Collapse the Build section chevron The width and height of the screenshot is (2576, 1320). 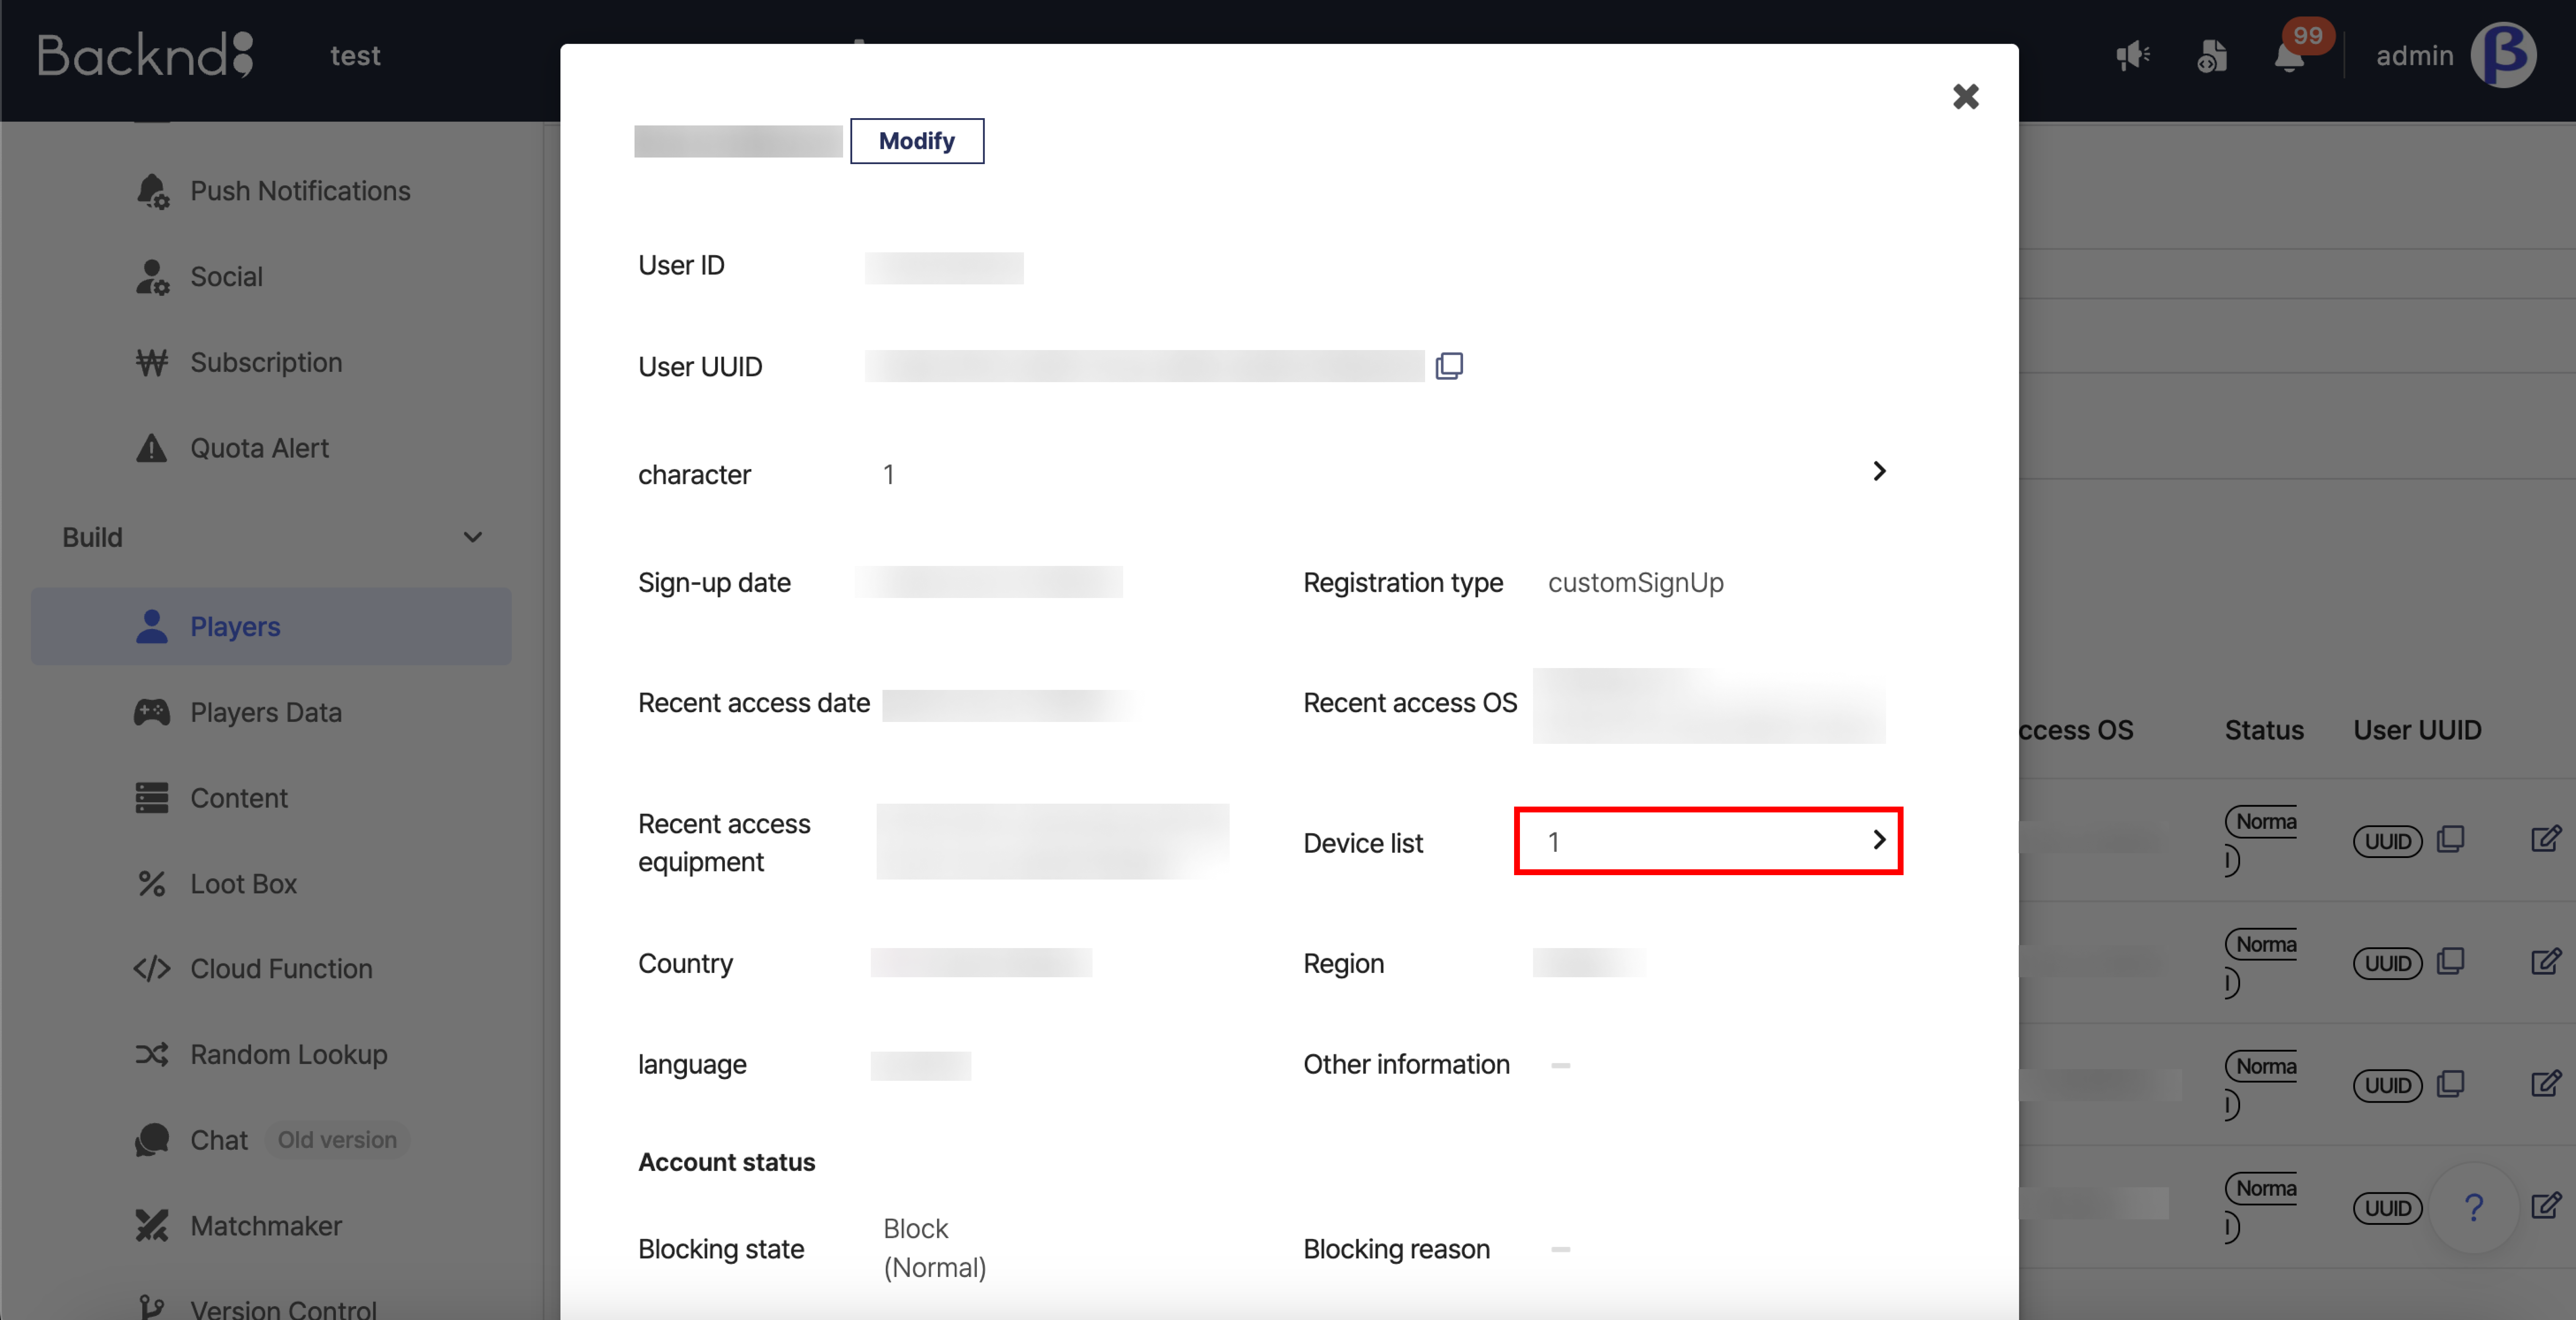coord(473,538)
